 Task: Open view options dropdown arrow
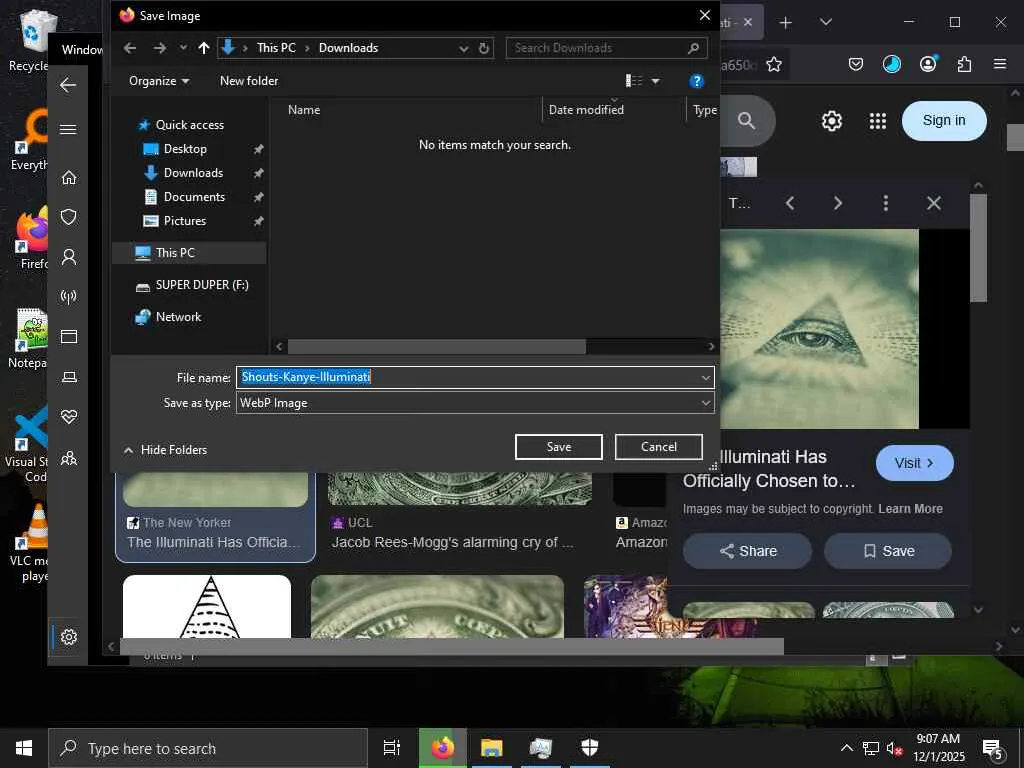pyautogui.click(x=656, y=81)
